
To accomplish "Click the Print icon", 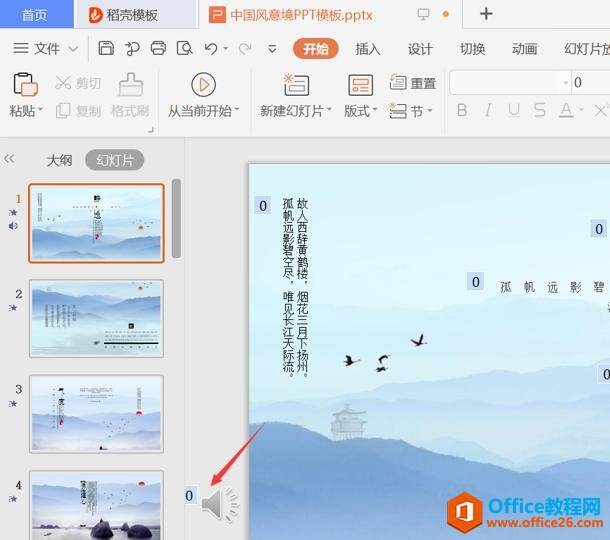I will click(158, 49).
